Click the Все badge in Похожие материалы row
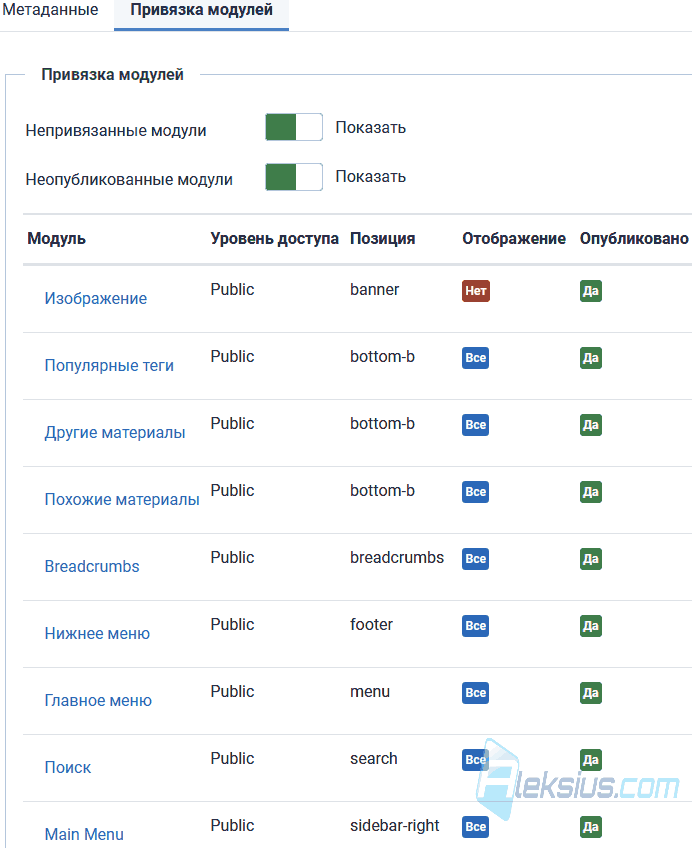Image resolution: width=692 pixels, height=848 pixels. click(x=476, y=492)
